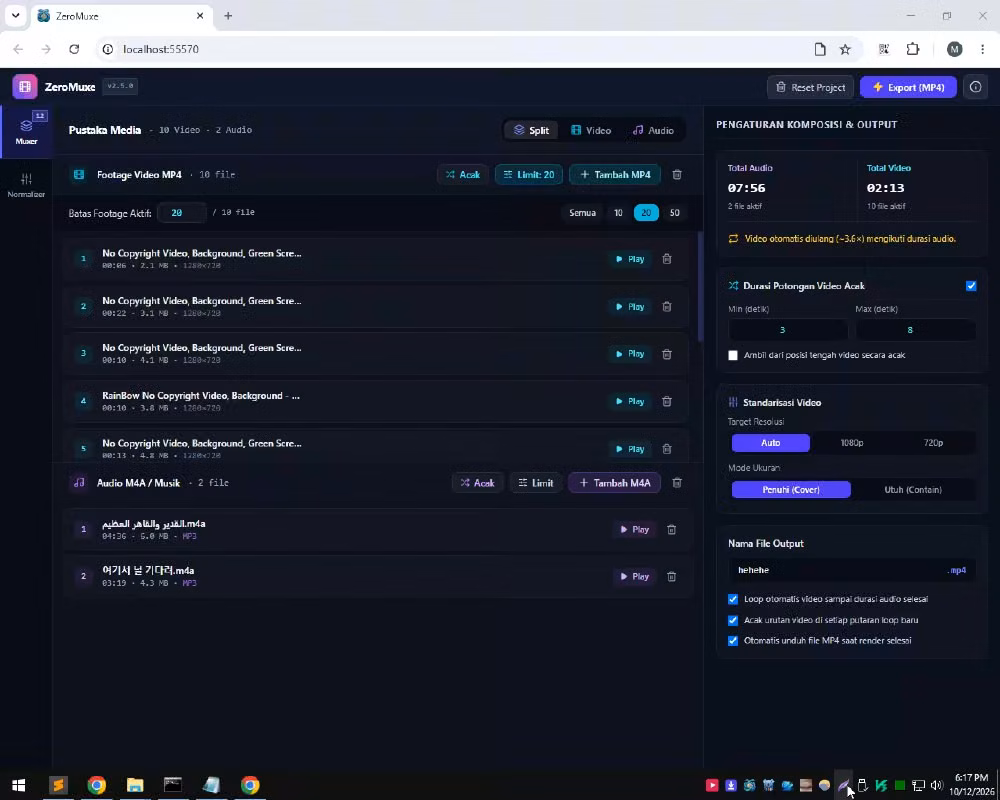Viewport: 1000px width, 800px height.
Task: Bookmark this page with the star icon
Action: (x=845, y=49)
